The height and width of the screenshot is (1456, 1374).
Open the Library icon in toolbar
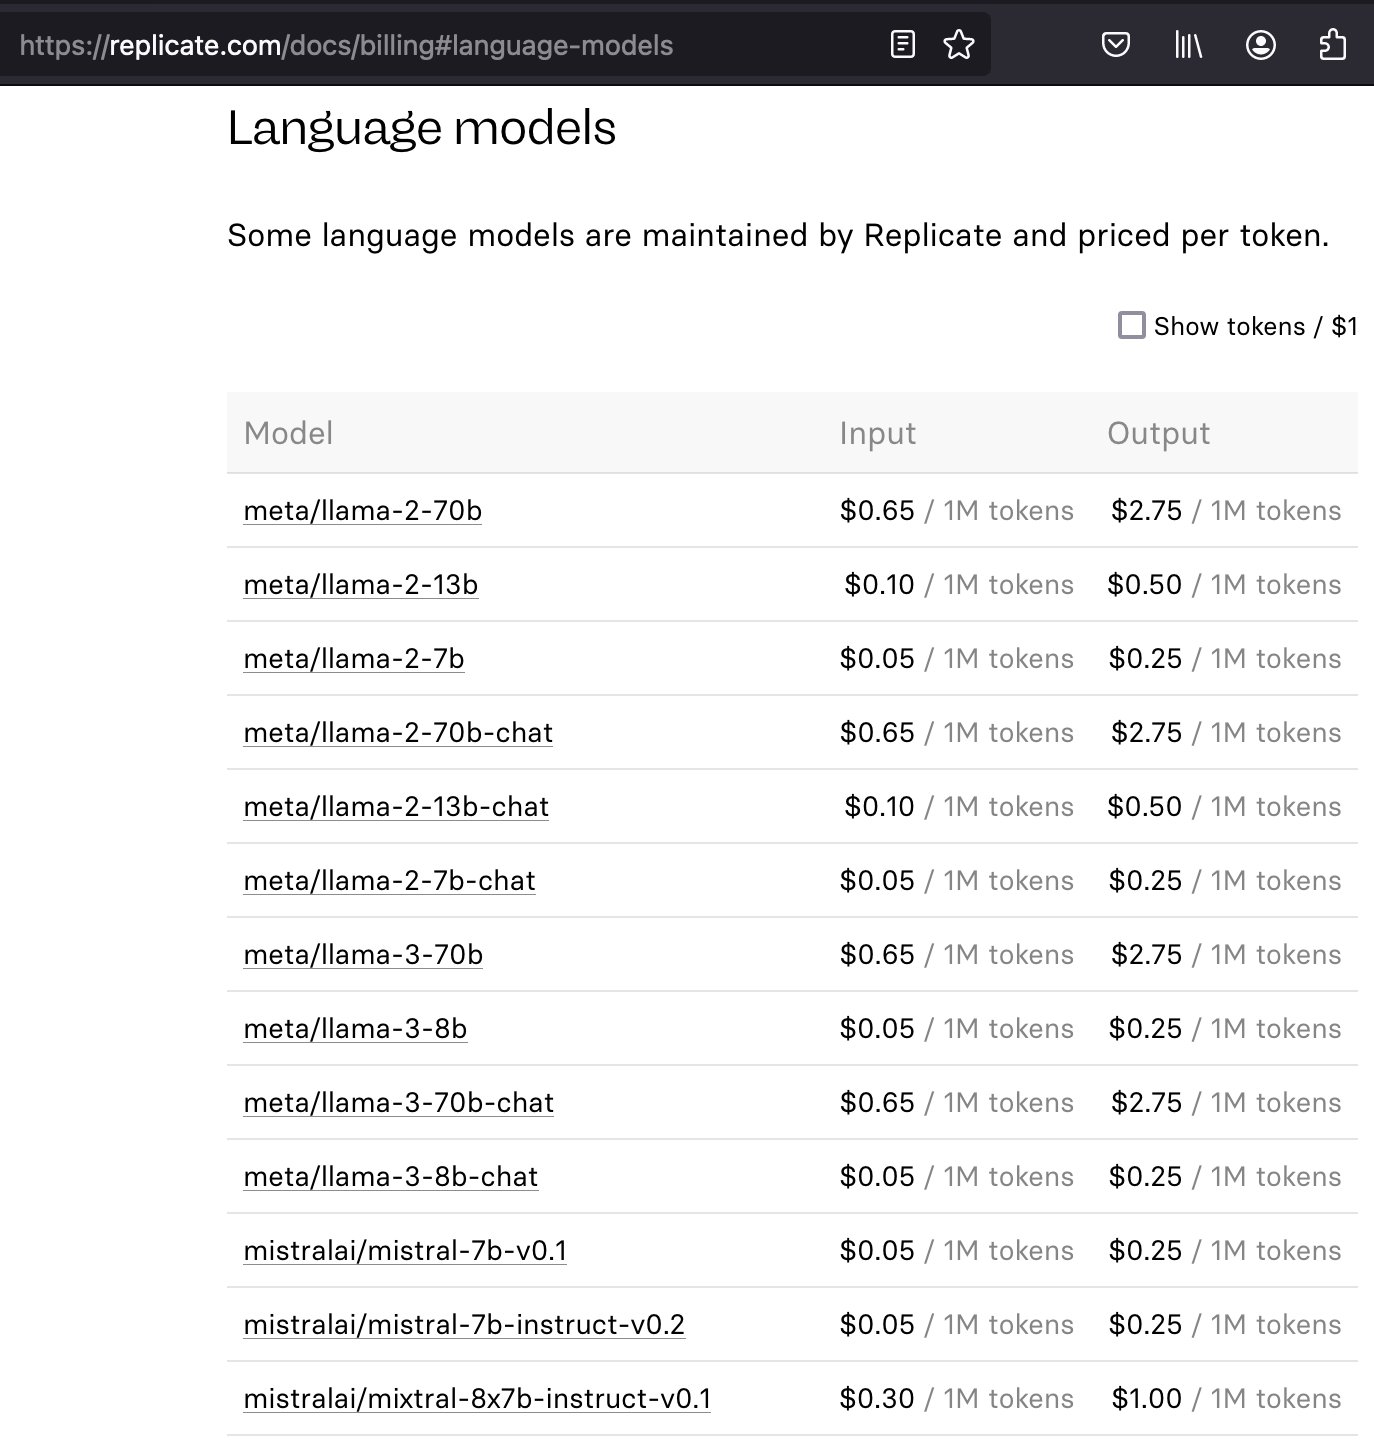[1188, 45]
